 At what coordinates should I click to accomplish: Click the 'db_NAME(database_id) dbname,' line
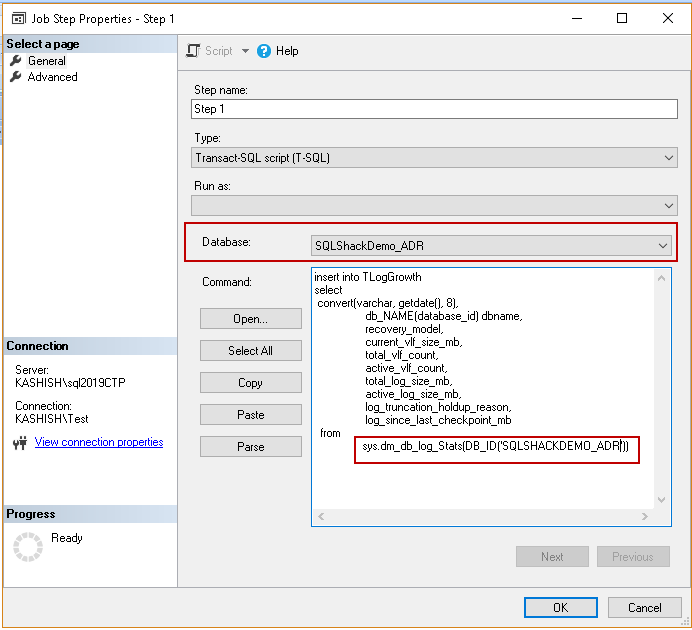(x=444, y=316)
